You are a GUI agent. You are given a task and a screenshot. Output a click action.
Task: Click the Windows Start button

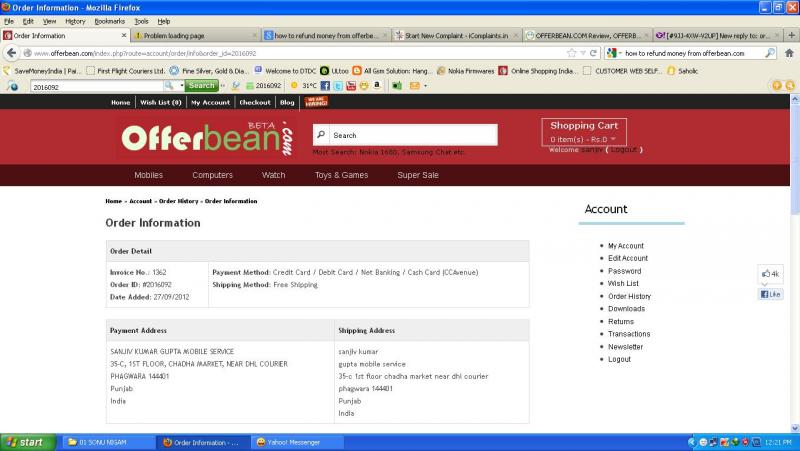click(x=27, y=442)
